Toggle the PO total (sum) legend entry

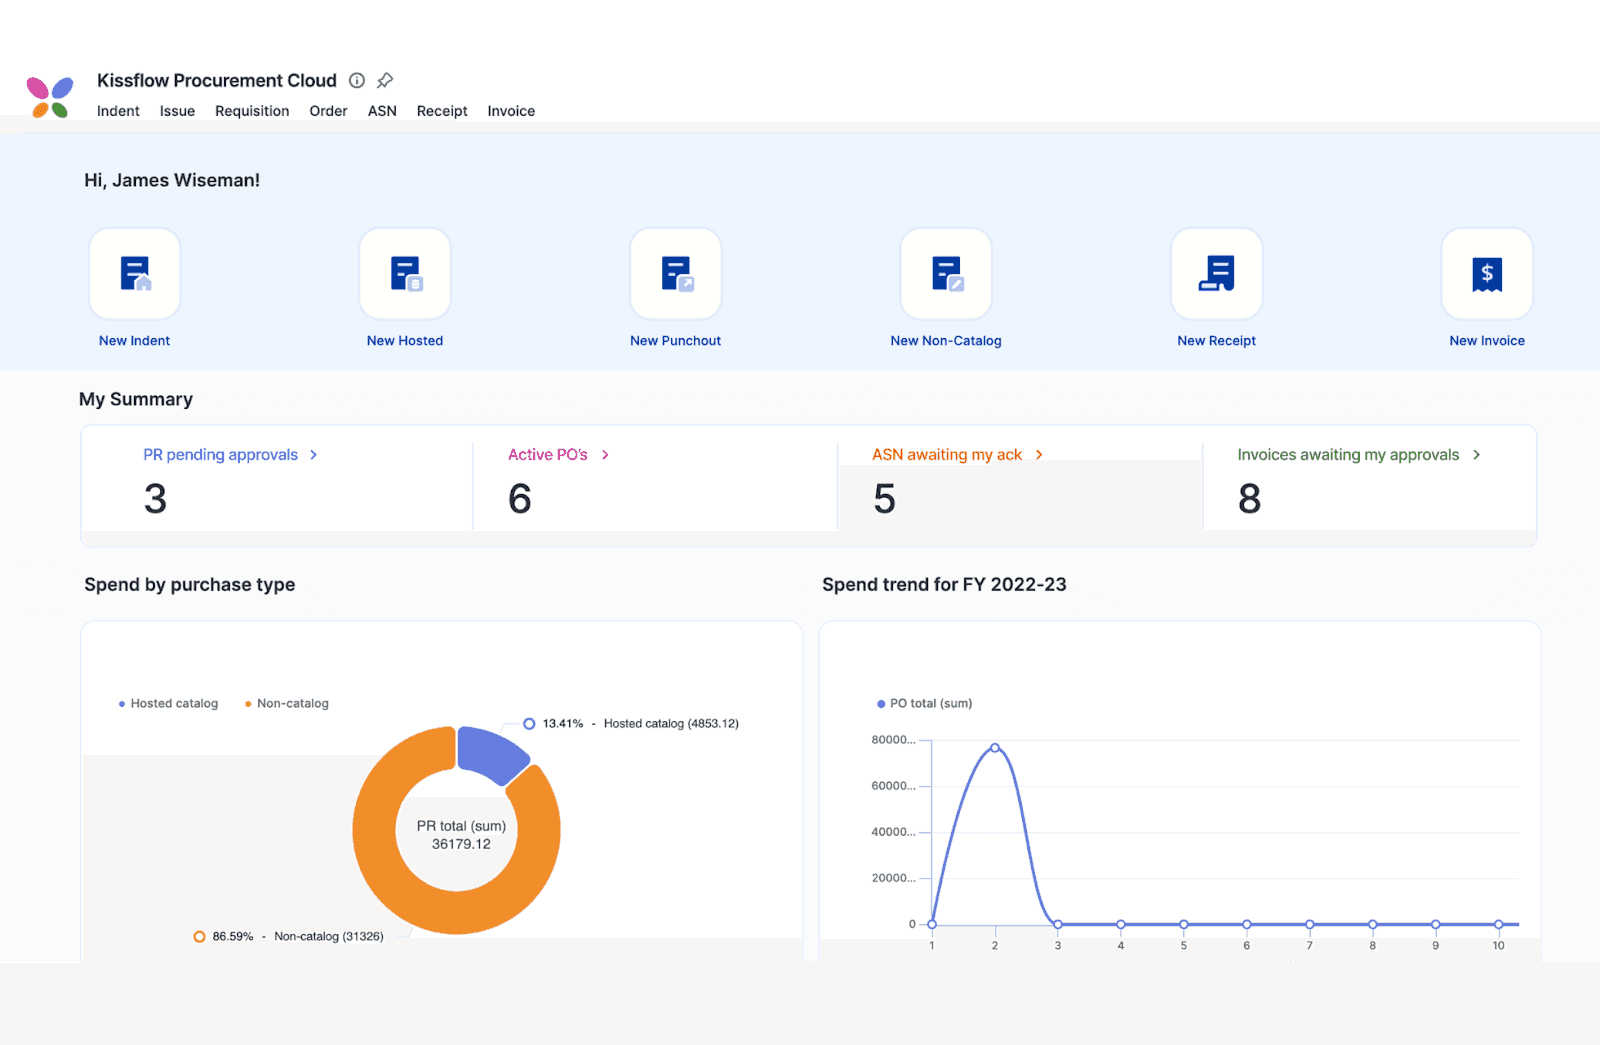(x=923, y=703)
